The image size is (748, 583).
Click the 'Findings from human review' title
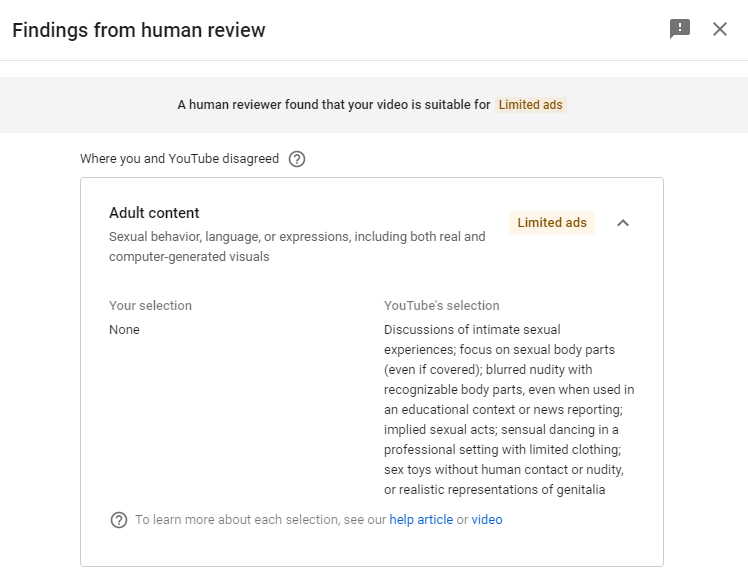[x=139, y=30]
